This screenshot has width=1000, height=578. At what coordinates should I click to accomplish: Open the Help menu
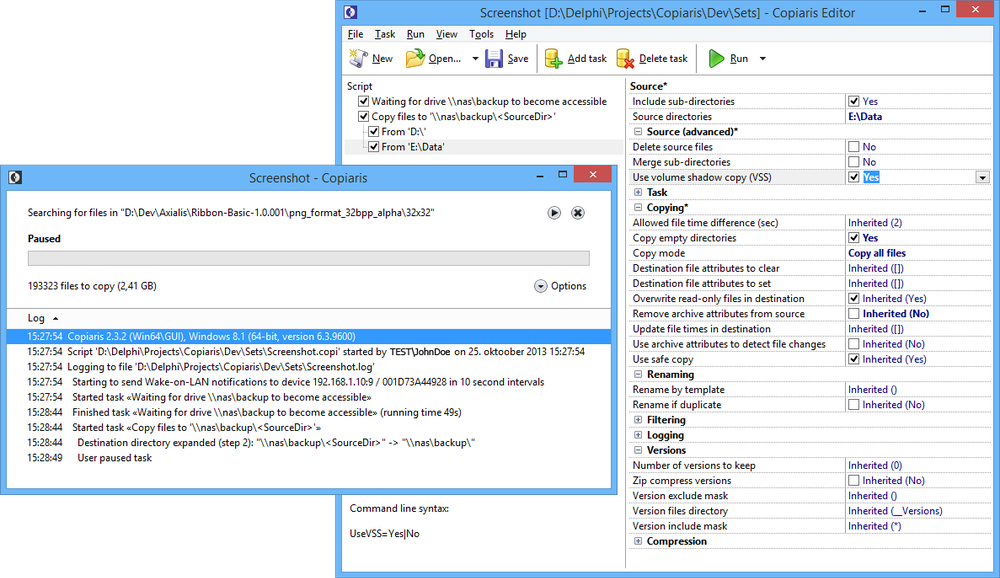(x=515, y=34)
